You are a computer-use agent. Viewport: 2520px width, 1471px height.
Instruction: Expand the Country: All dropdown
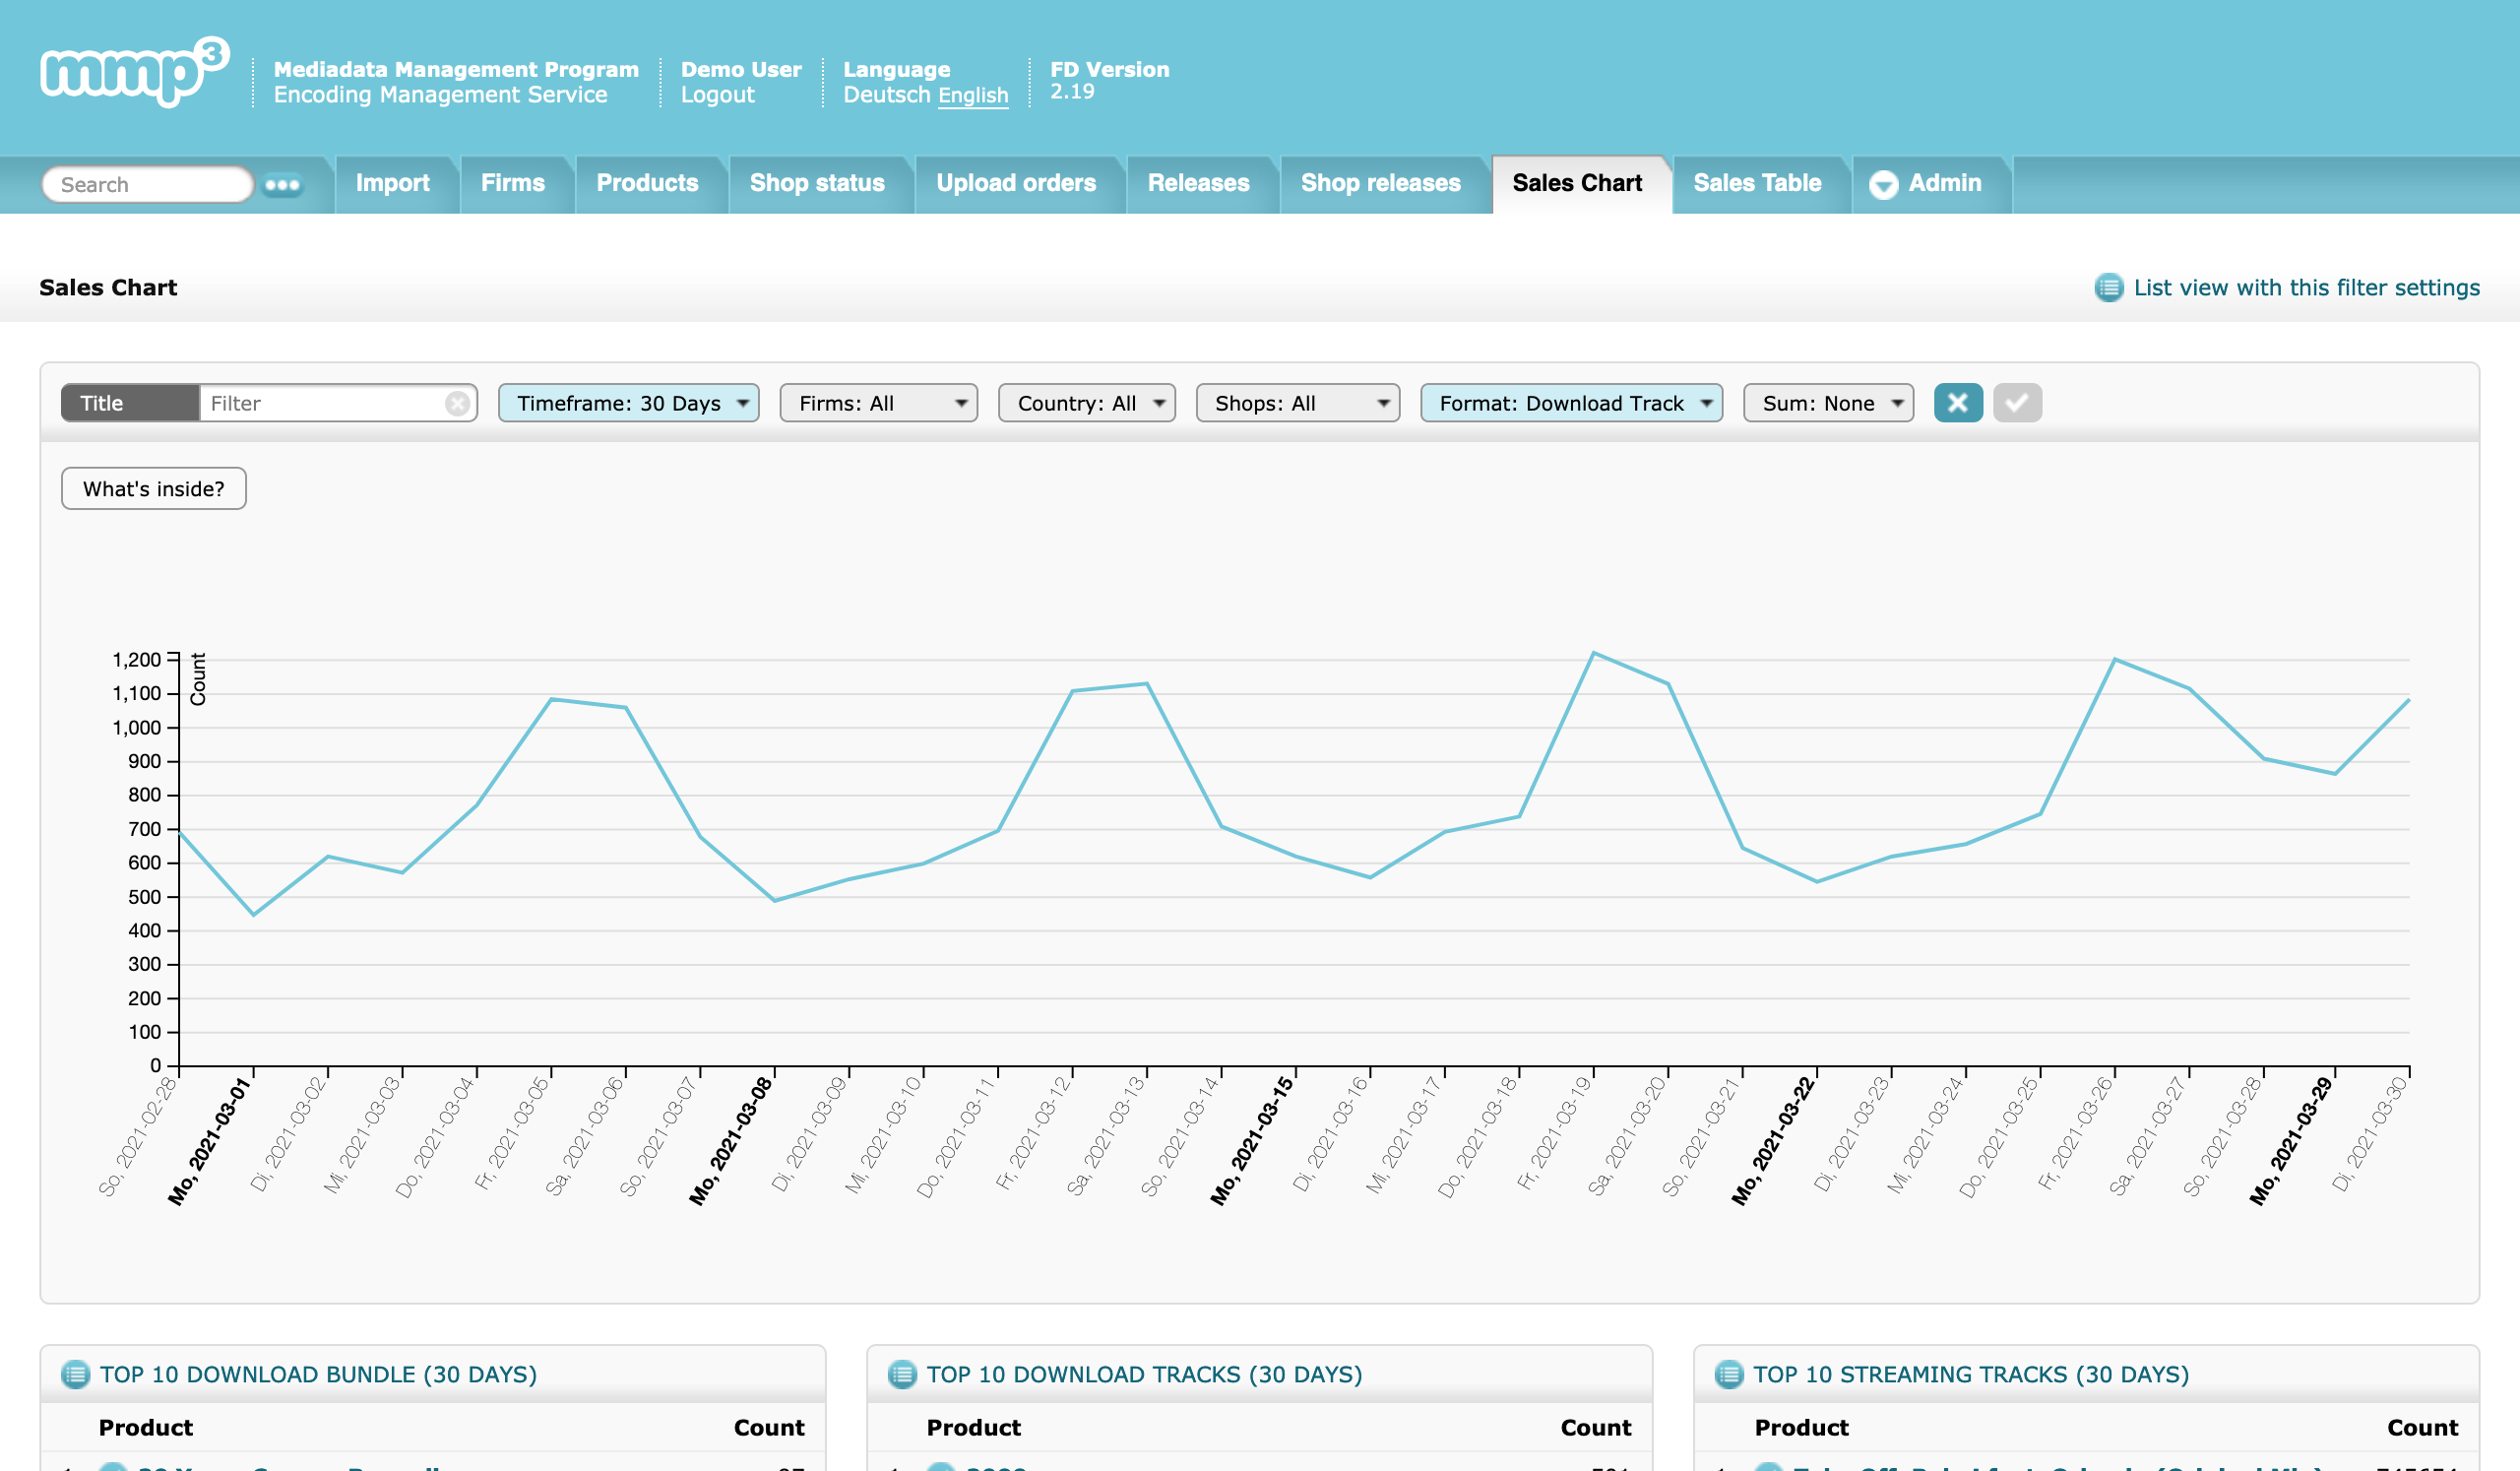click(1086, 403)
